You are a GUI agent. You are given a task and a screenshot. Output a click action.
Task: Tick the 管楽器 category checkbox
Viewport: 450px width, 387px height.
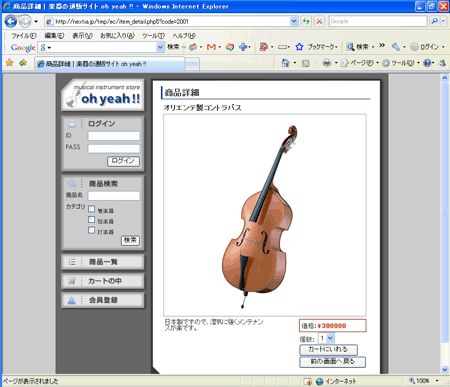[x=91, y=209]
